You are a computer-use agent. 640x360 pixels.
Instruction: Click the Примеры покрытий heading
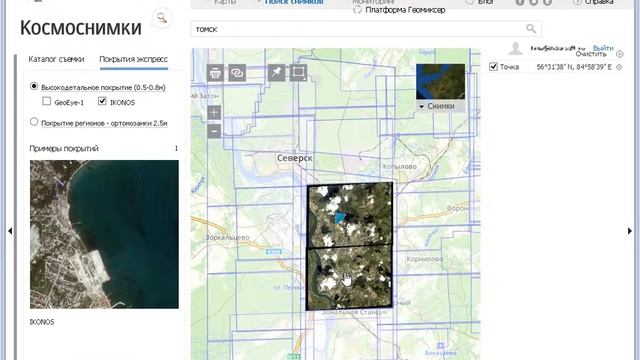click(64, 149)
